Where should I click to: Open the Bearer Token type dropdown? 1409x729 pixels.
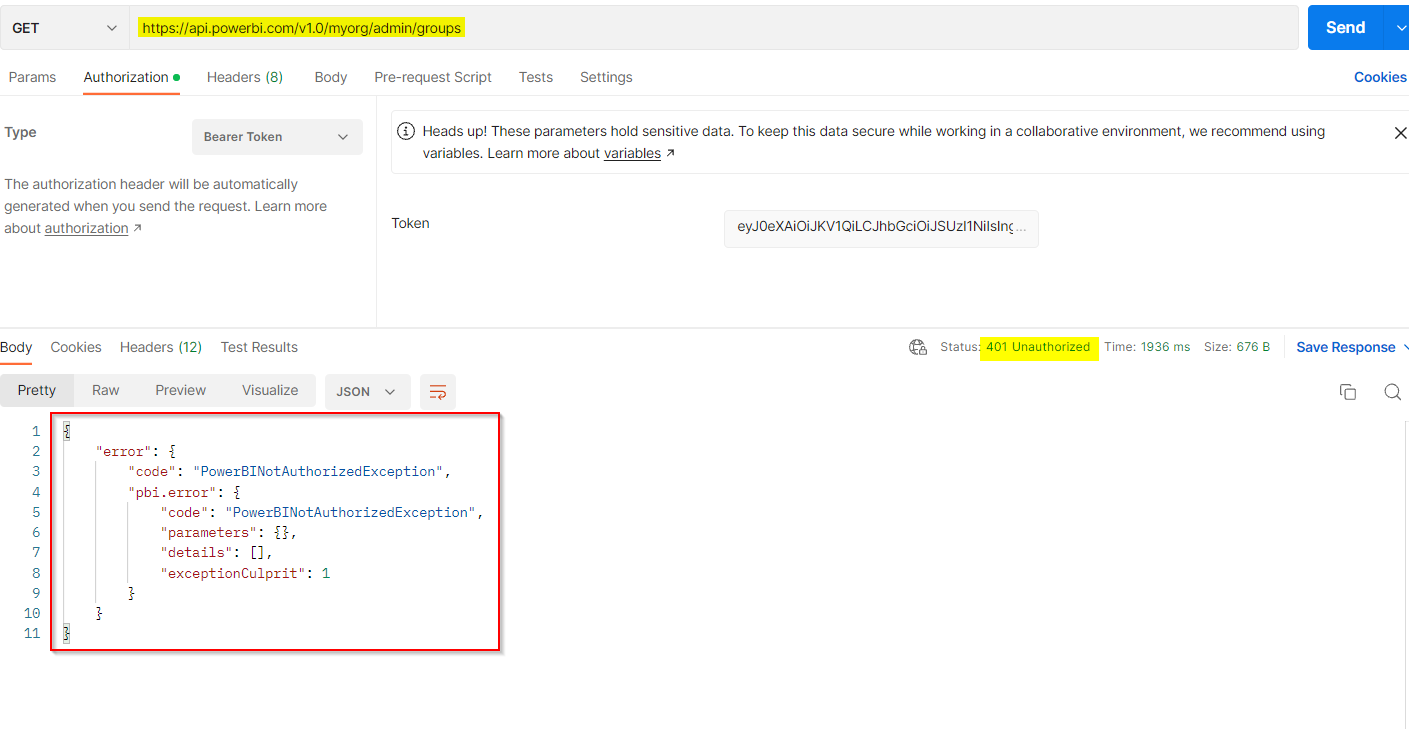click(277, 137)
